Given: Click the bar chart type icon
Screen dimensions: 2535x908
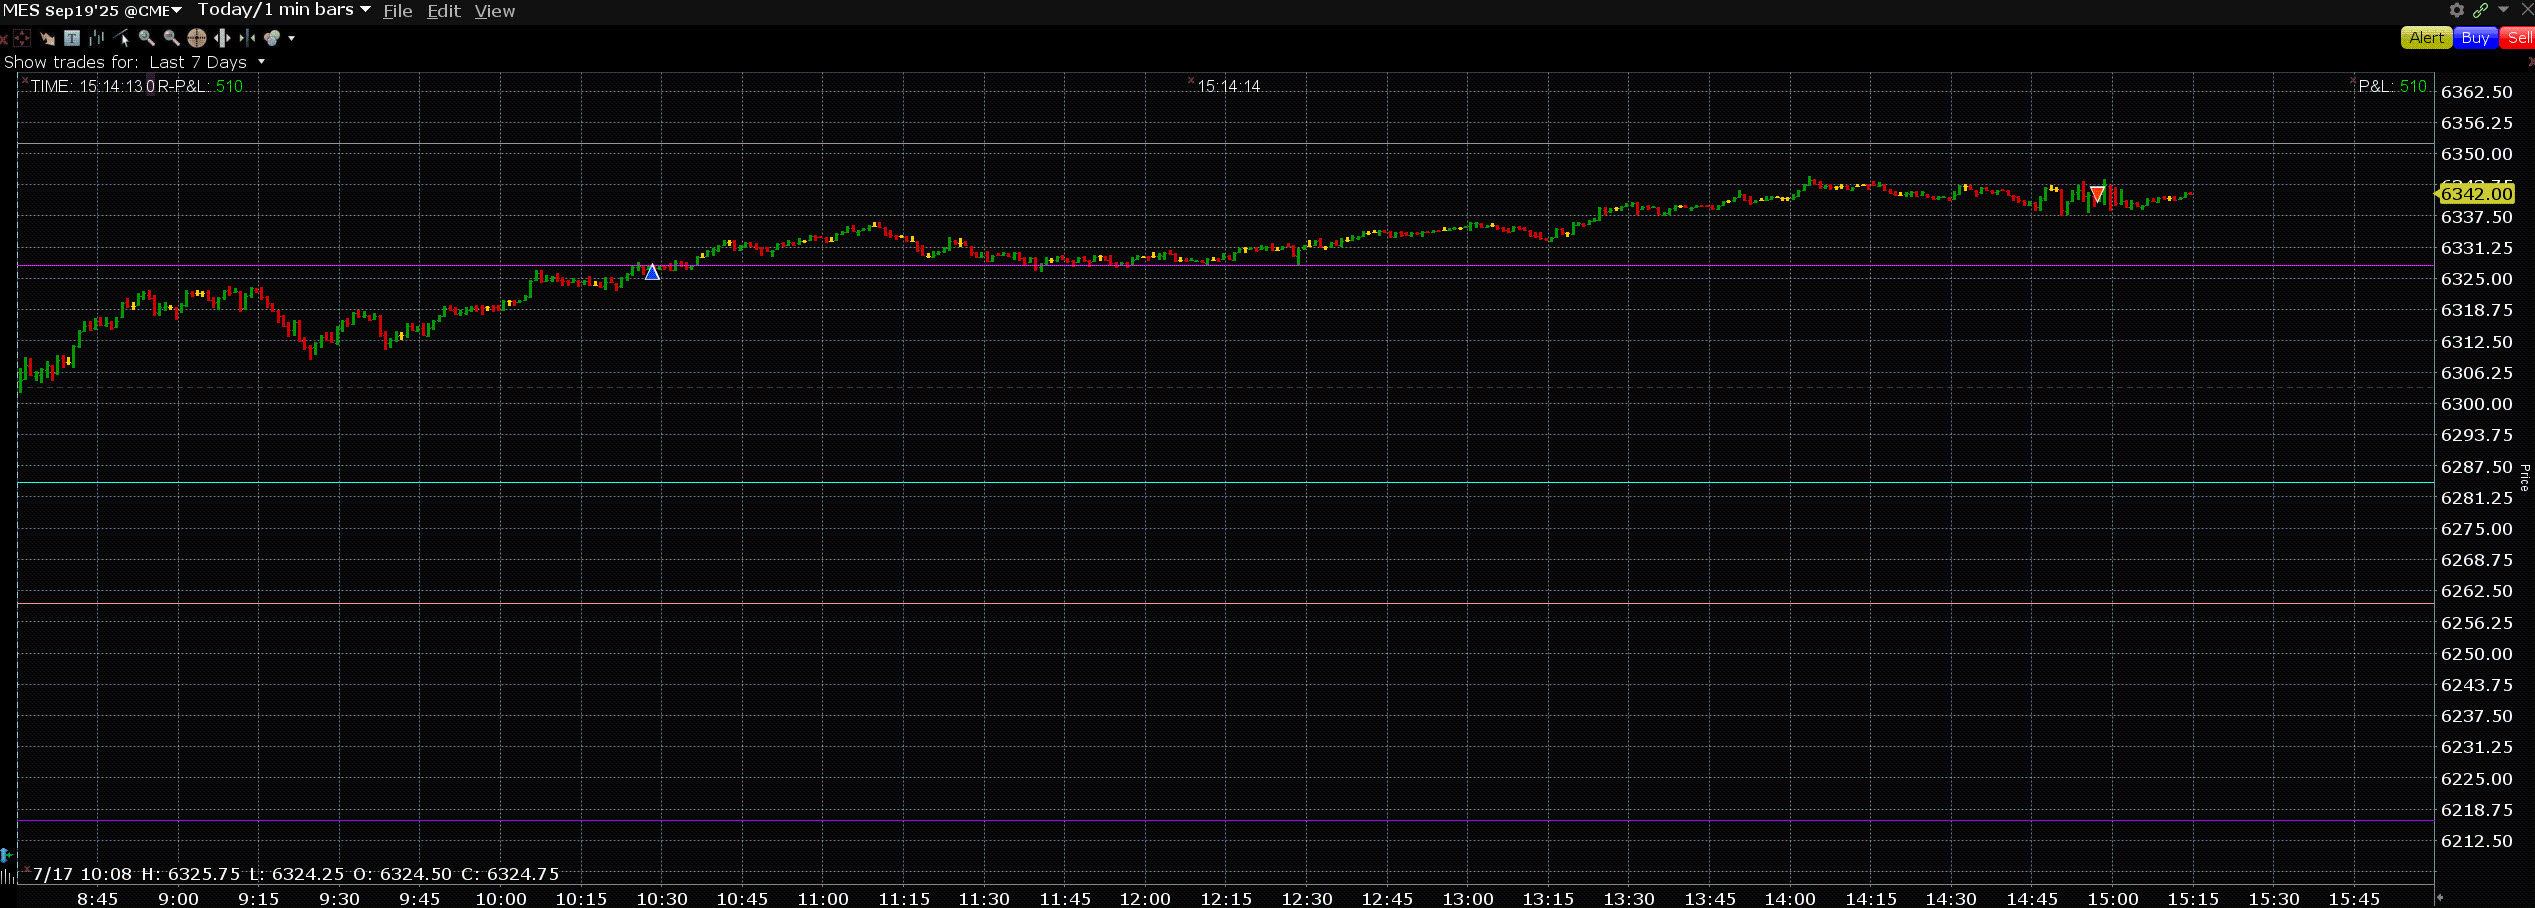Looking at the screenshot, I should [x=97, y=38].
